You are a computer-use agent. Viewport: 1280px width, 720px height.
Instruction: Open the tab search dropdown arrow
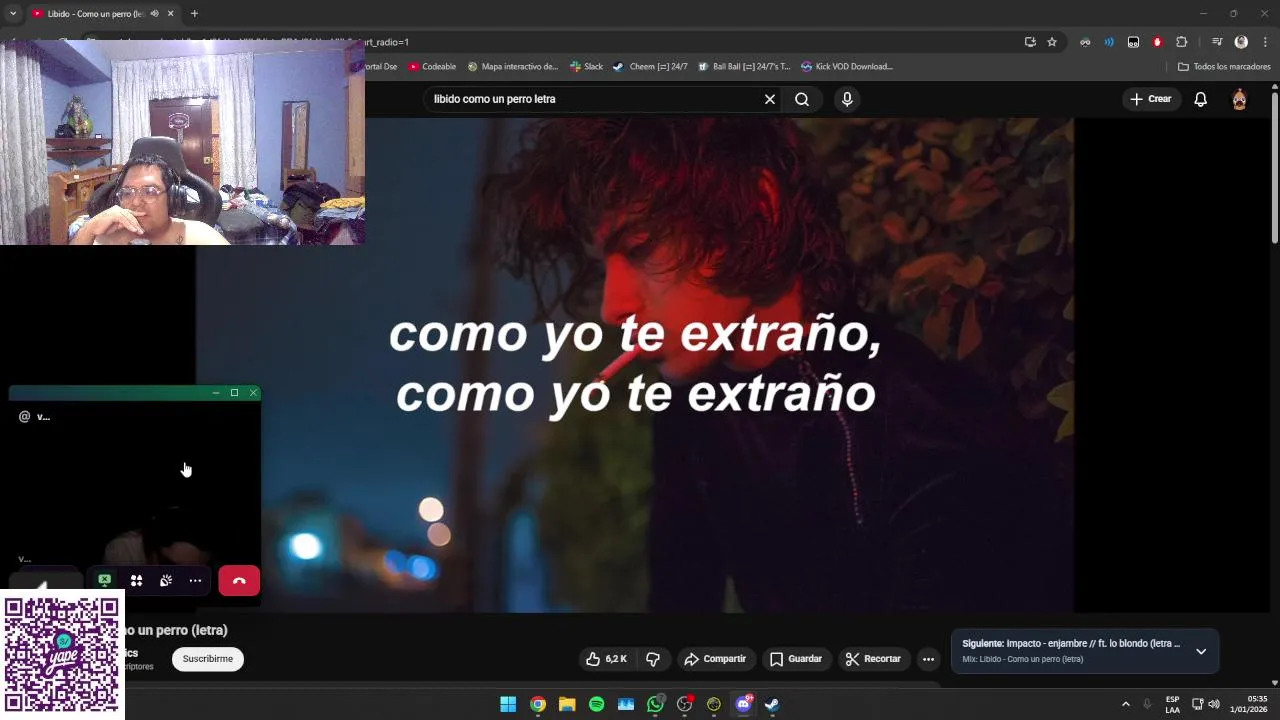click(12, 14)
